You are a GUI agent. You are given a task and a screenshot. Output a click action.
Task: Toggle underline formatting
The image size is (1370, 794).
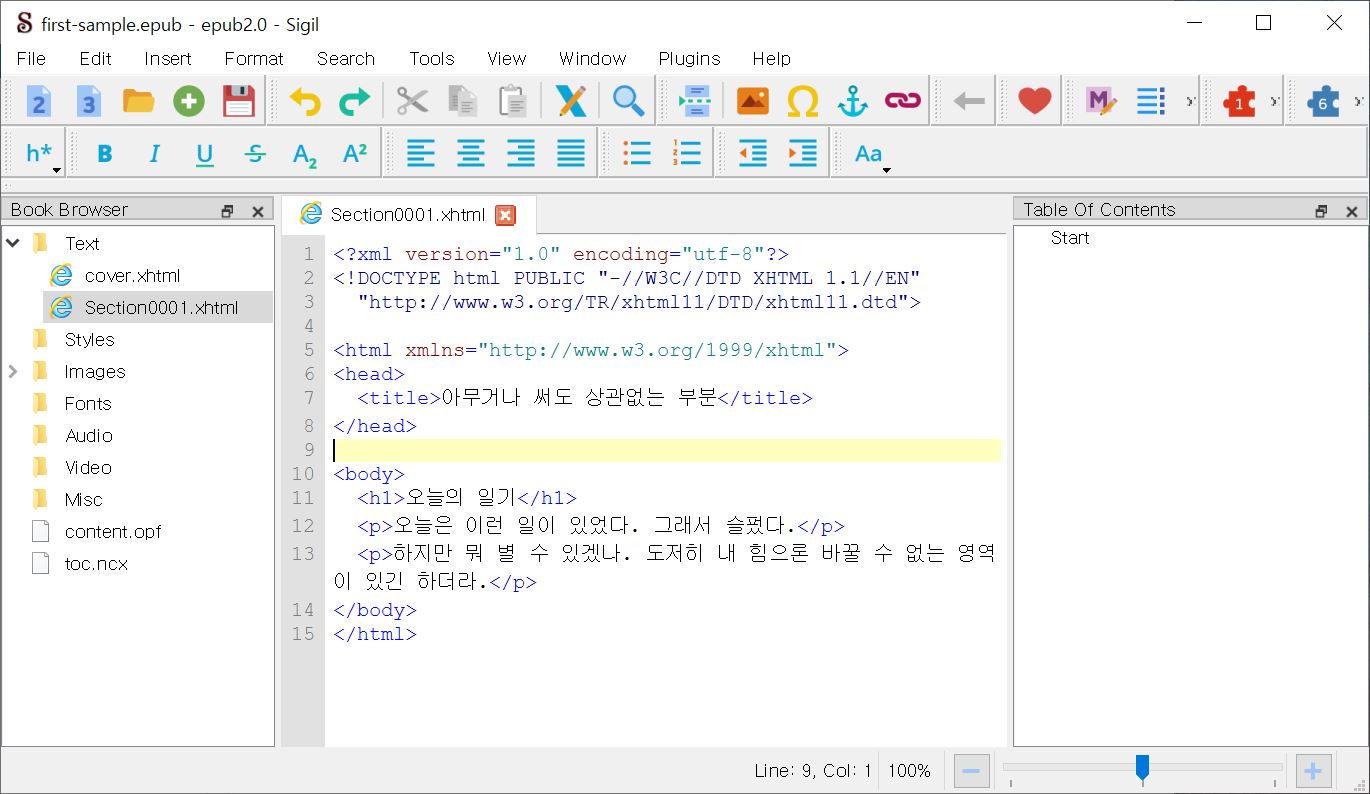click(204, 153)
